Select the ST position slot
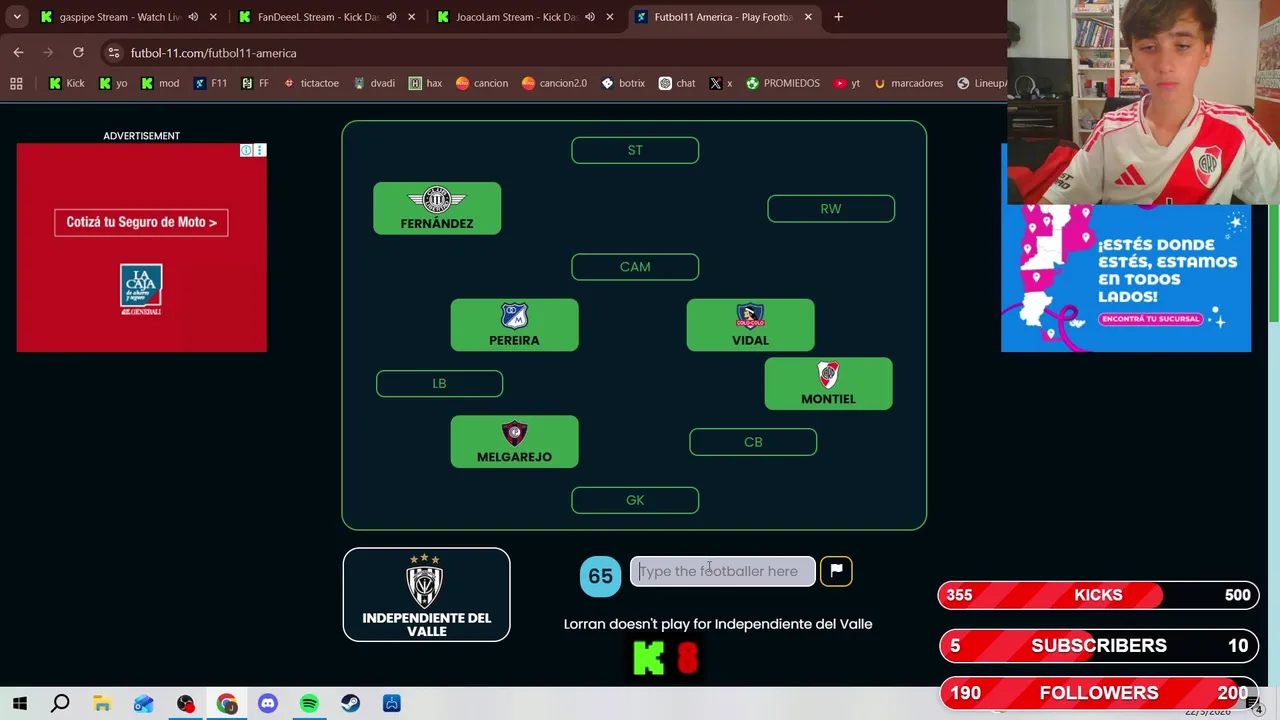The height and width of the screenshot is (720, 1280). [x=635, y=150]
